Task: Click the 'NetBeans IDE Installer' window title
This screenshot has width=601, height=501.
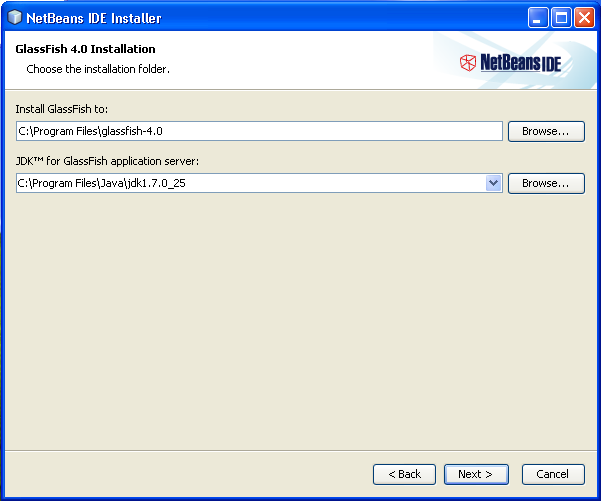Action: tap(94, 18)
